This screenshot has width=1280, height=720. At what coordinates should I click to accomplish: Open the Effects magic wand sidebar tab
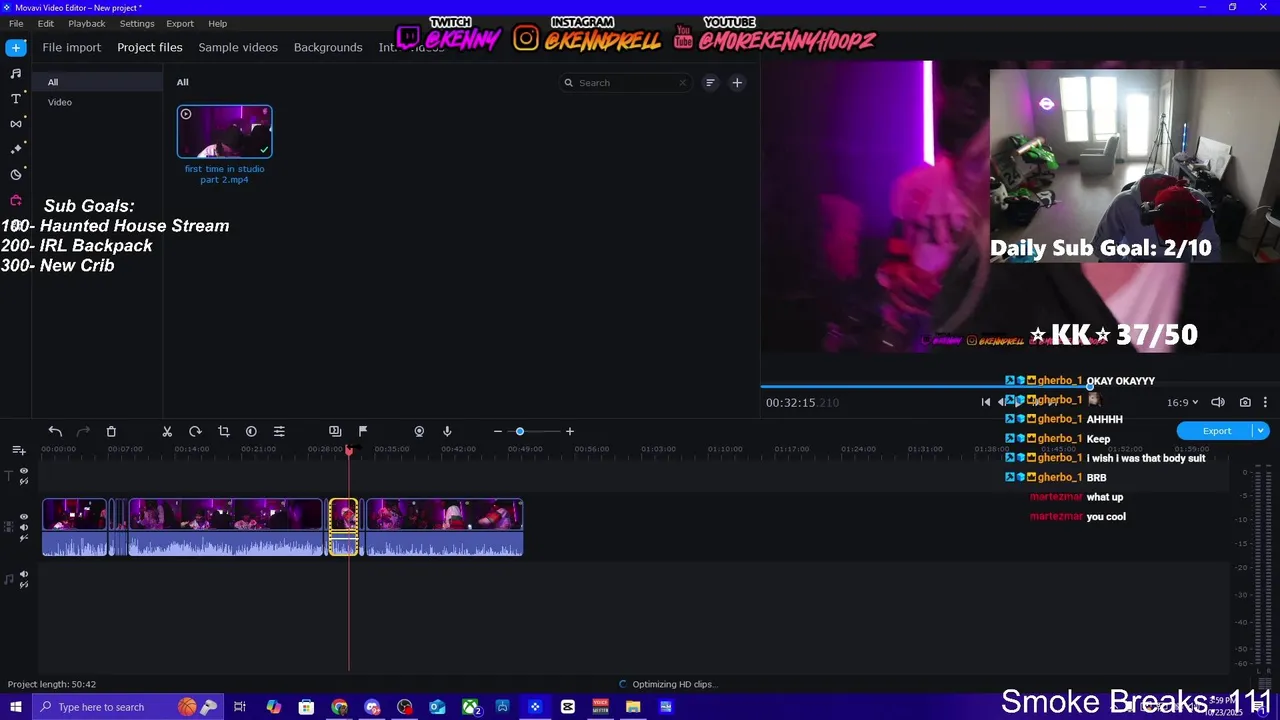coord(16,148)
